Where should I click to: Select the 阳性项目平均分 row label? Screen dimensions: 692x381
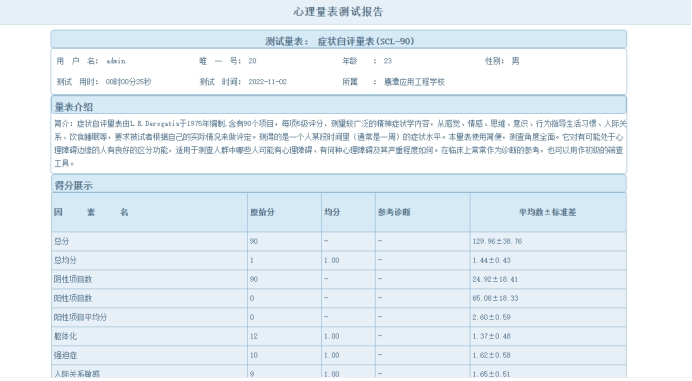click(x=80, y=317)
